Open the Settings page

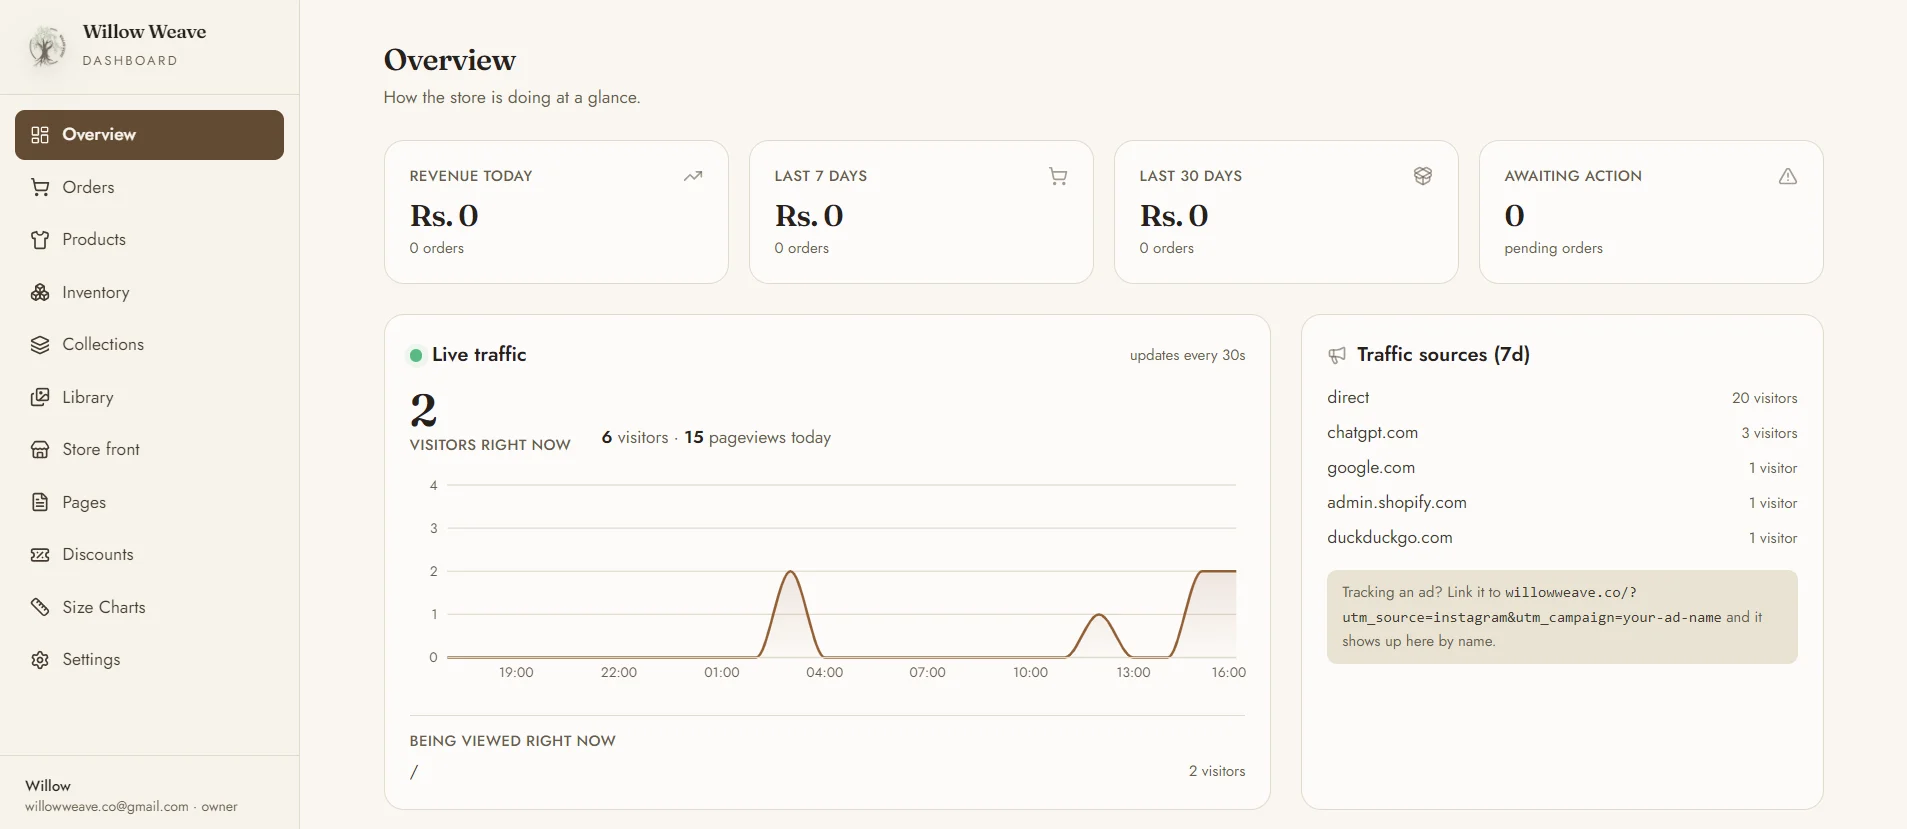tap(149, 660)
